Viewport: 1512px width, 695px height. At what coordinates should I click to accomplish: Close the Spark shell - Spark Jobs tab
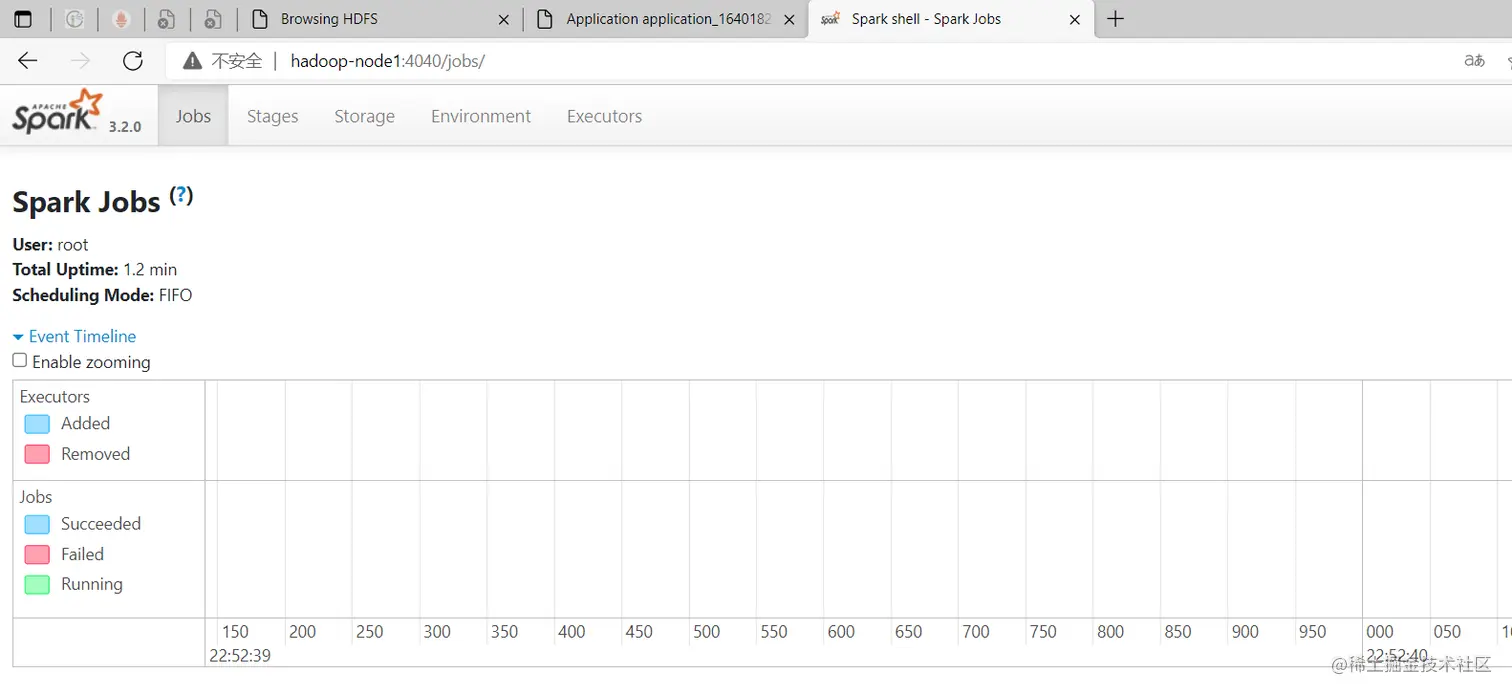[x=1075, y=19]
